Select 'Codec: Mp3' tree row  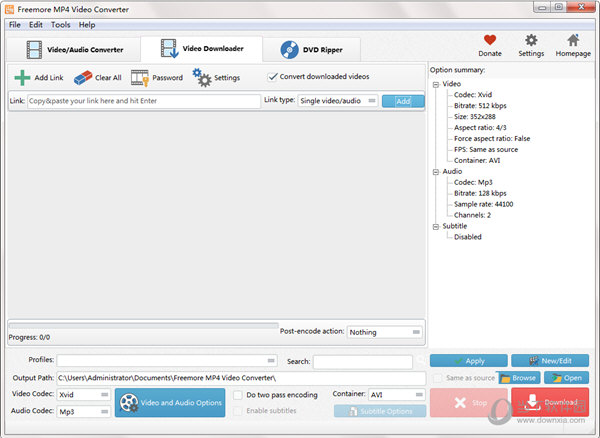(473, 182)
